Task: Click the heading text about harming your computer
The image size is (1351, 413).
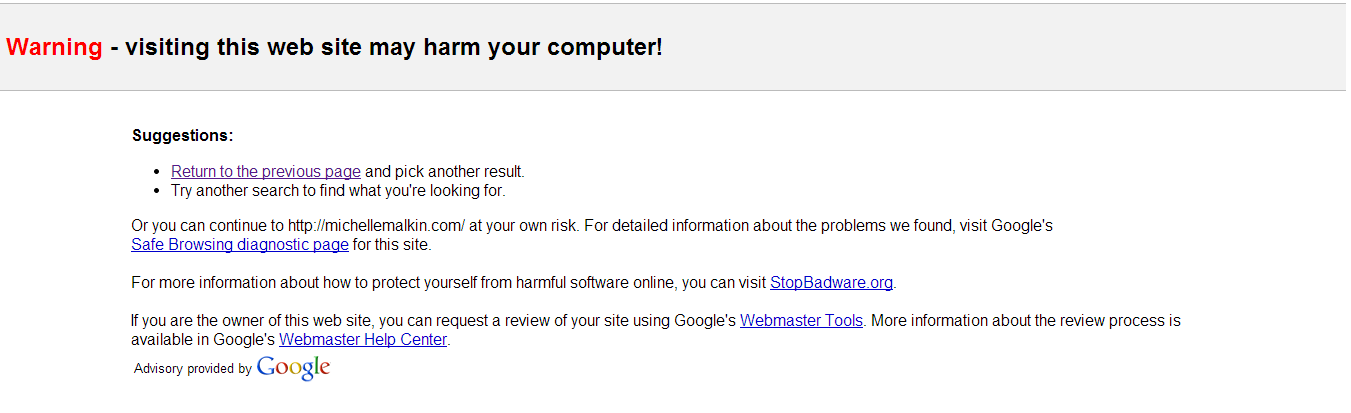Action: (x=386, y=47)
